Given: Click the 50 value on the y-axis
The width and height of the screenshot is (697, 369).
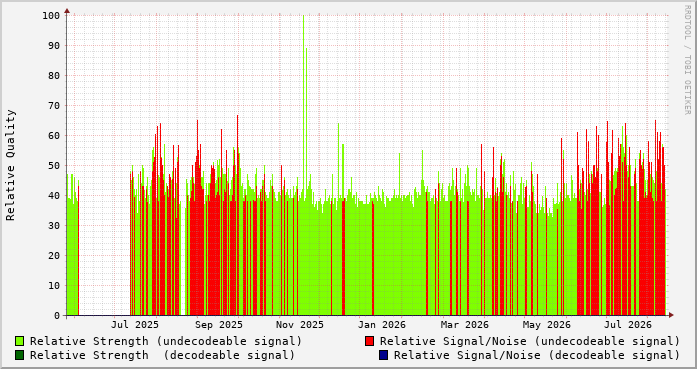Looking at the screenshot, I should click(54, 165).
